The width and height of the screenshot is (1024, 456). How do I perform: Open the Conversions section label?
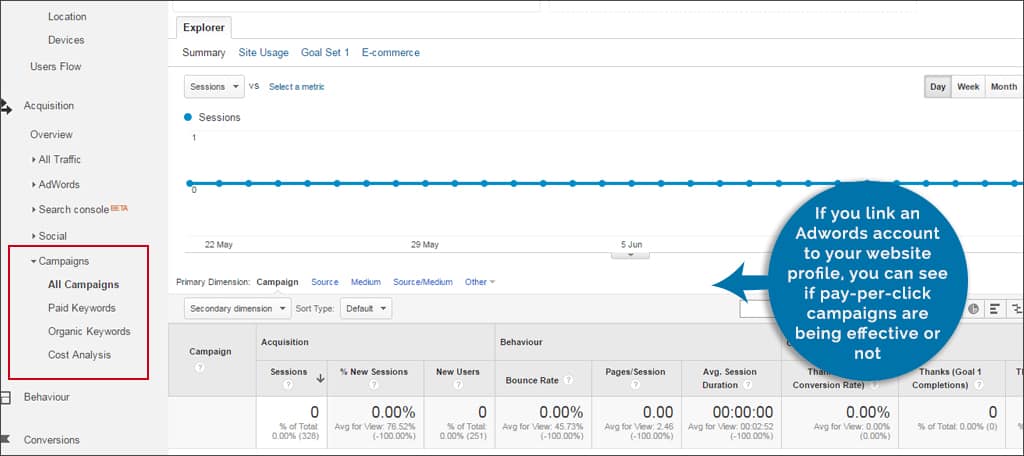[x=52, y=440]
